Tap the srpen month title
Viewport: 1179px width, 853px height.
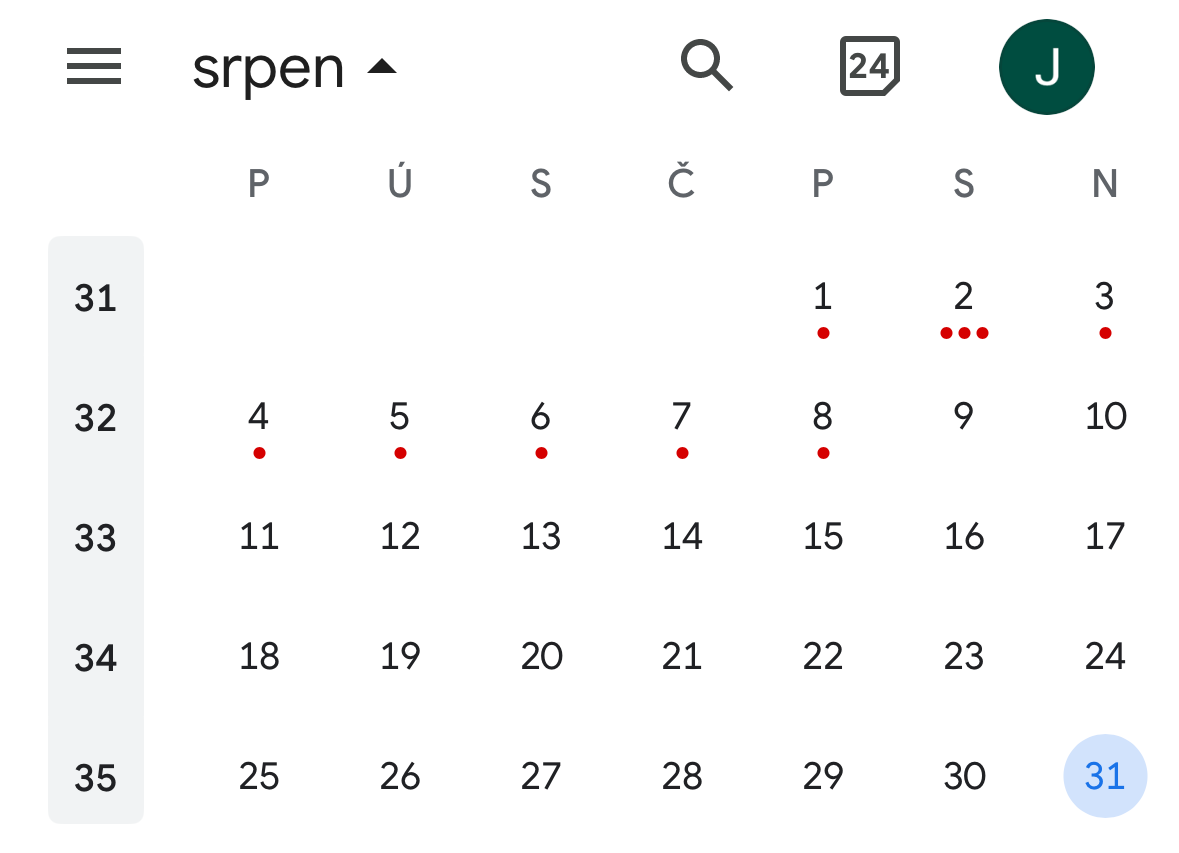(268, 70)
